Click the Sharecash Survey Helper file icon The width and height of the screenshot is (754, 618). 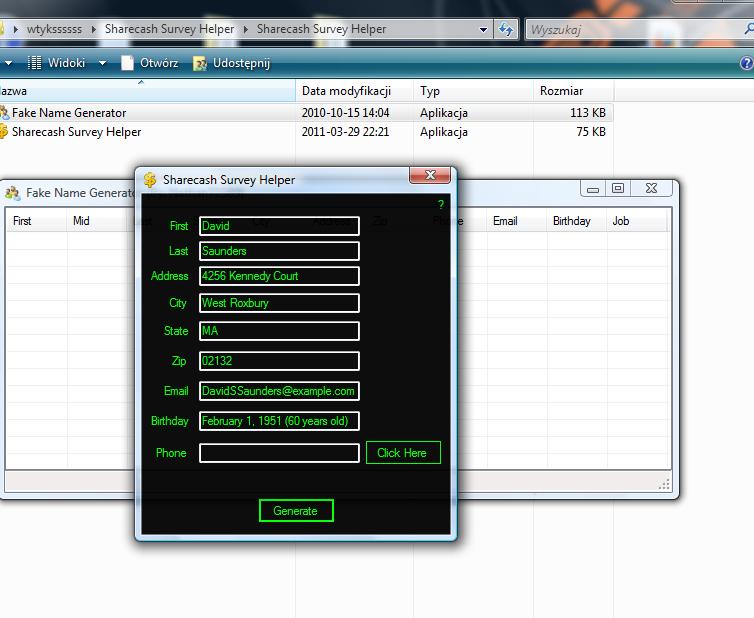[x=4, y=131]
